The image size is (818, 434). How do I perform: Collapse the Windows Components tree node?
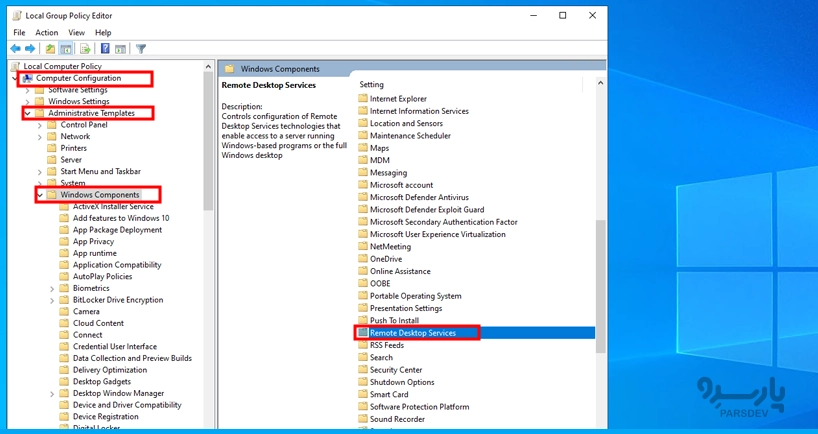tap(39, 195)
